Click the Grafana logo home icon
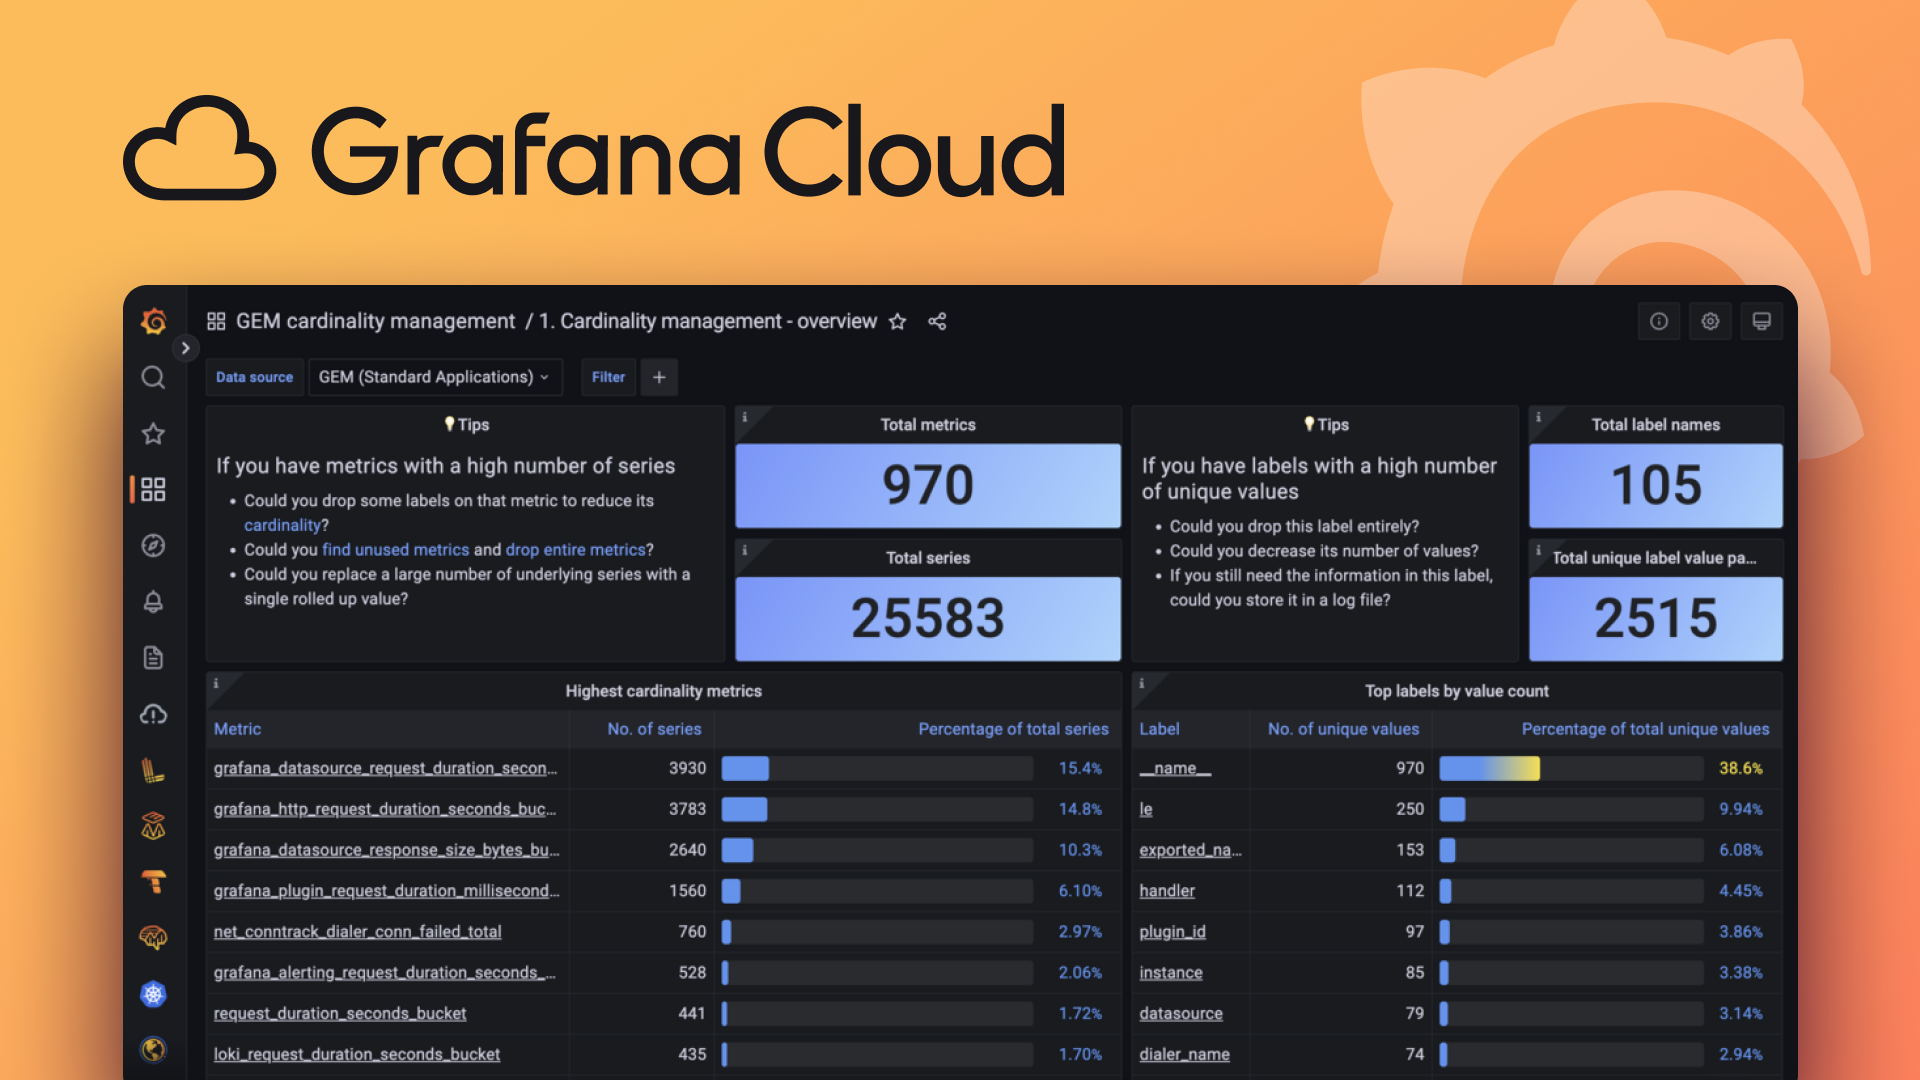Screen dimensions: 1920x1080 point(152,320)
